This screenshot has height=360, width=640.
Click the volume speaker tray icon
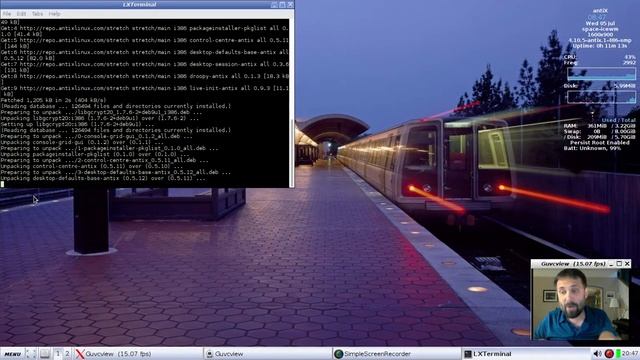point(598,354)
